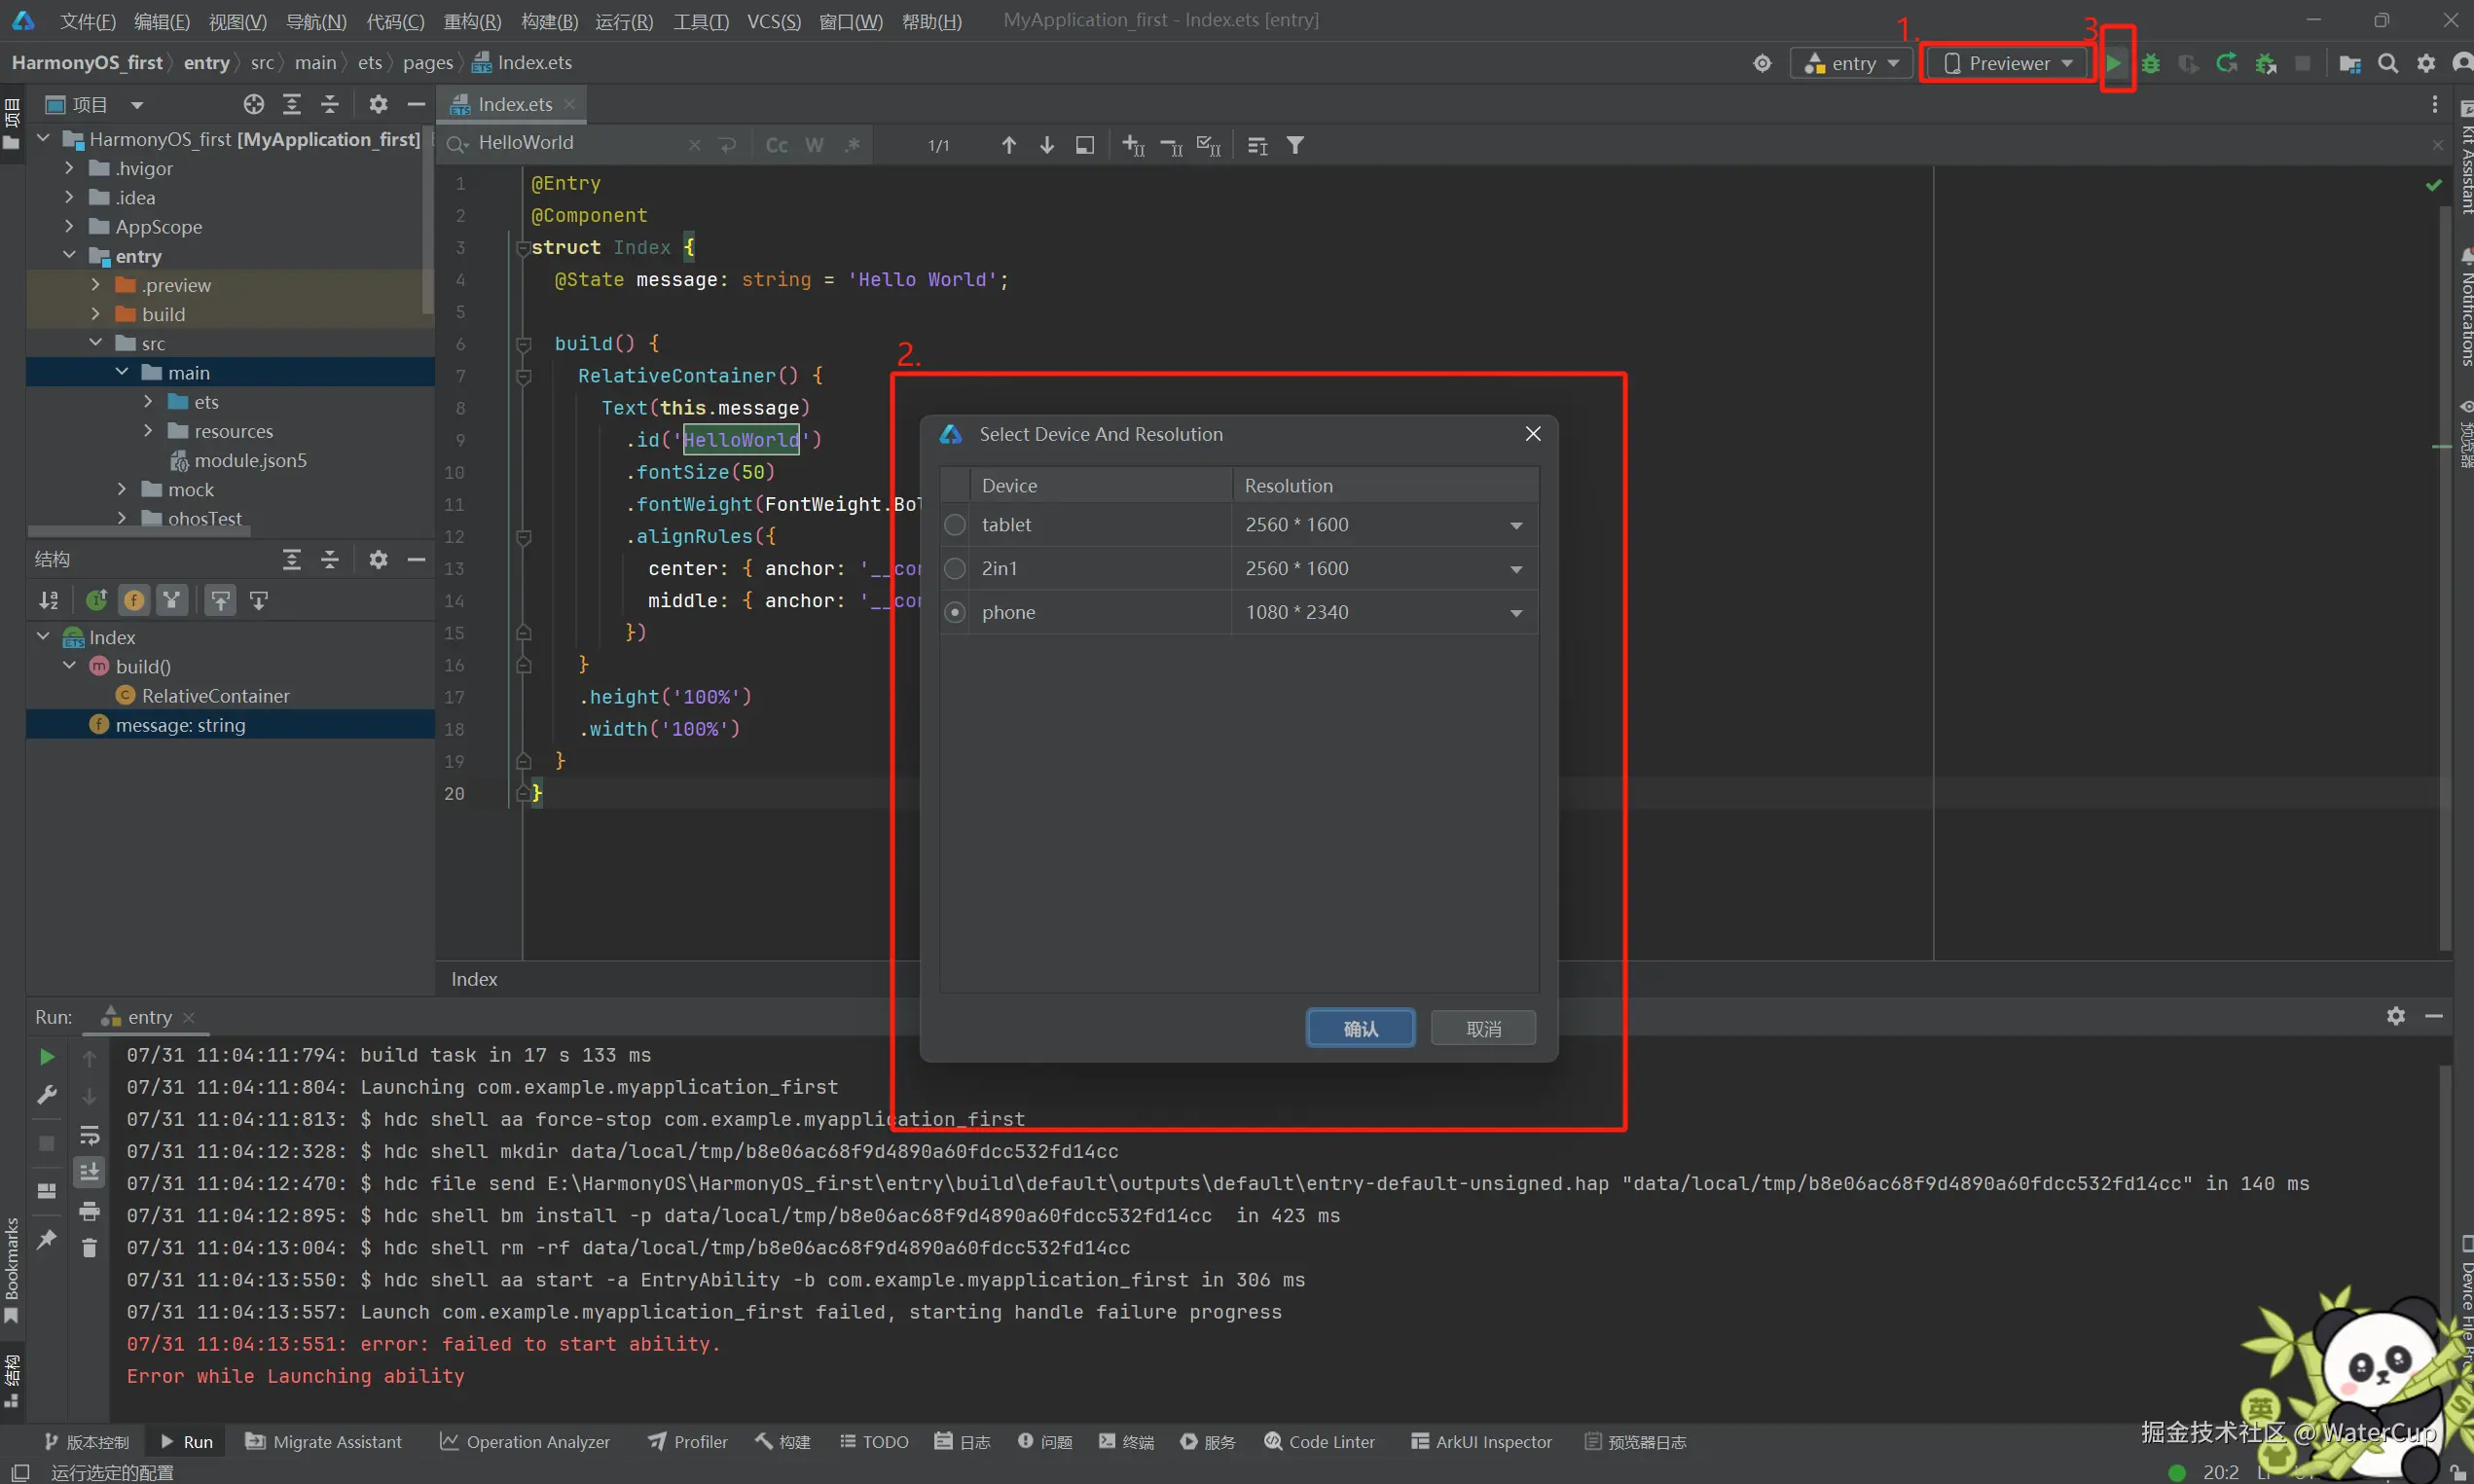This screenshot has width=2474, height=1484.
Task: Click trash icon to clear the Run console
Action: [89, 1248]
